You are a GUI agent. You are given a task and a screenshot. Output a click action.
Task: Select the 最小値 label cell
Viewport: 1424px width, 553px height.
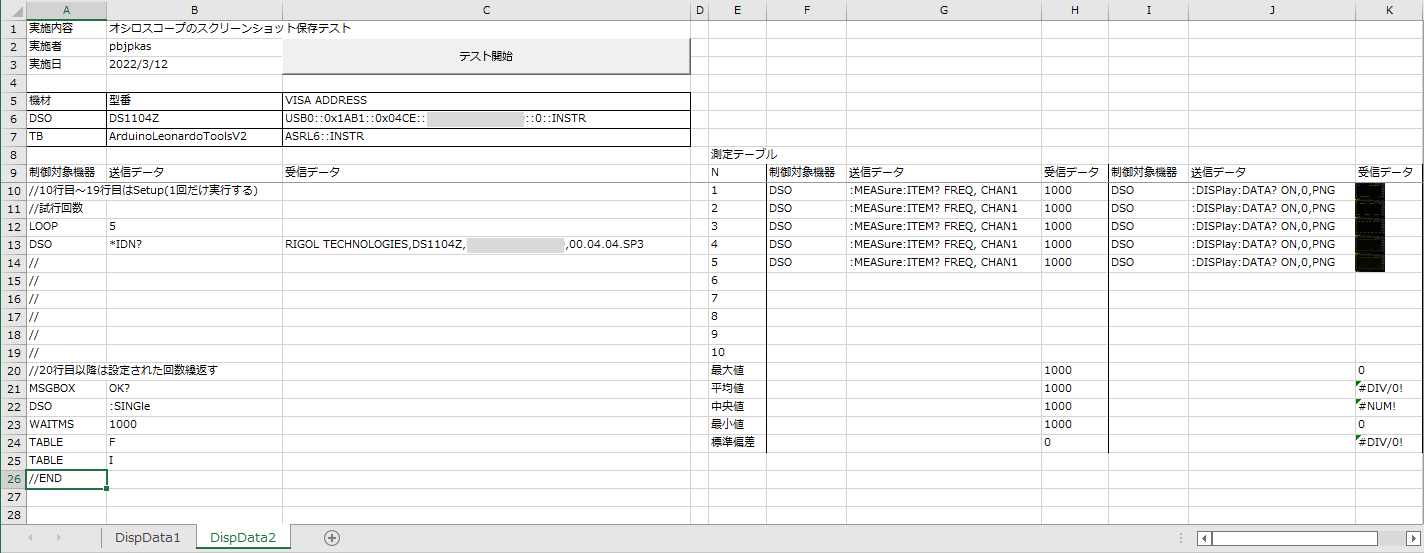click(737, 425)
